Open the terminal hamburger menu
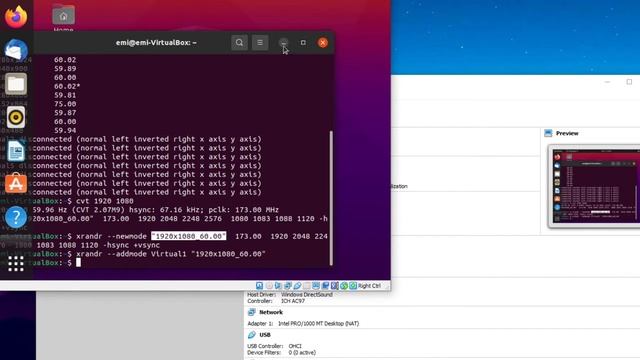640x360 pixels. click(260, 42)
